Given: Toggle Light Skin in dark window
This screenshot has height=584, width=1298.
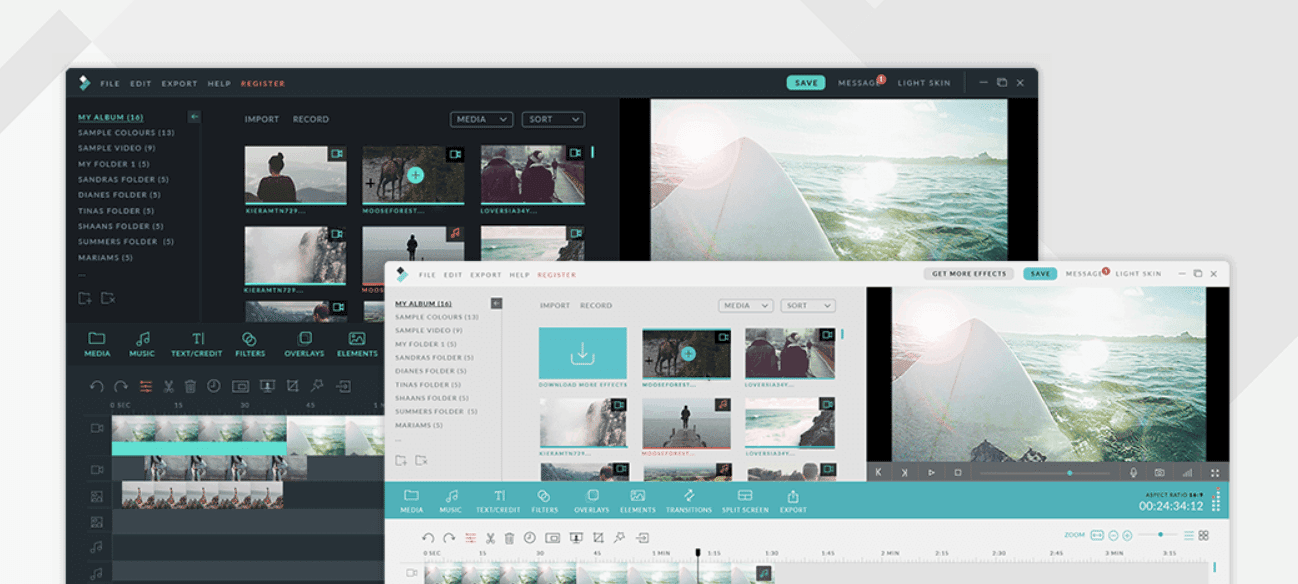Looking at the screenshot, I should (x=924, y=83).
